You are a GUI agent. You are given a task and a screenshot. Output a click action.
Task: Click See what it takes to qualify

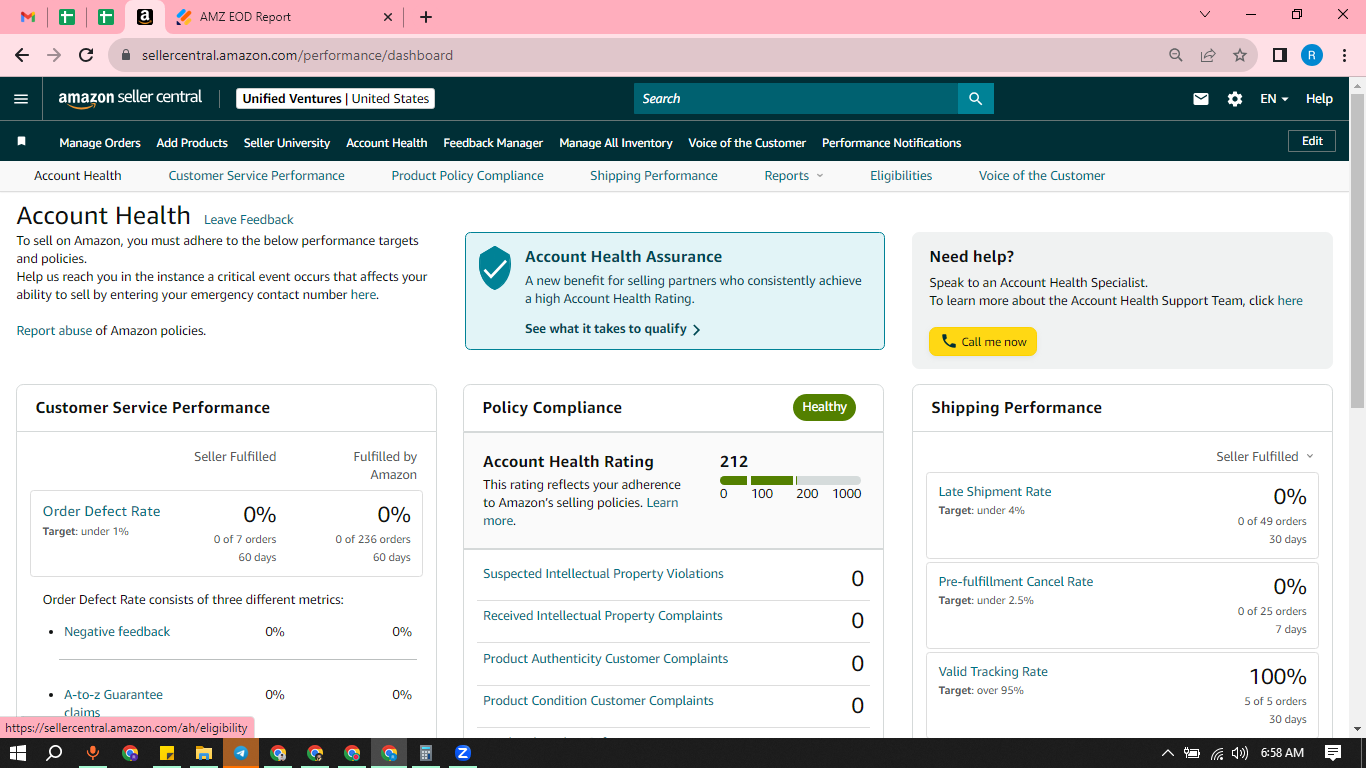click(x=612, y=329)
